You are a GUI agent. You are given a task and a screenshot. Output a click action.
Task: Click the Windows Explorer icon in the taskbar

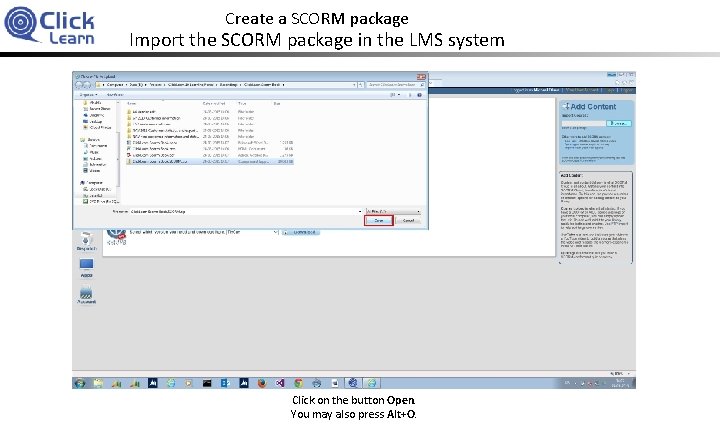coord(98,383)
